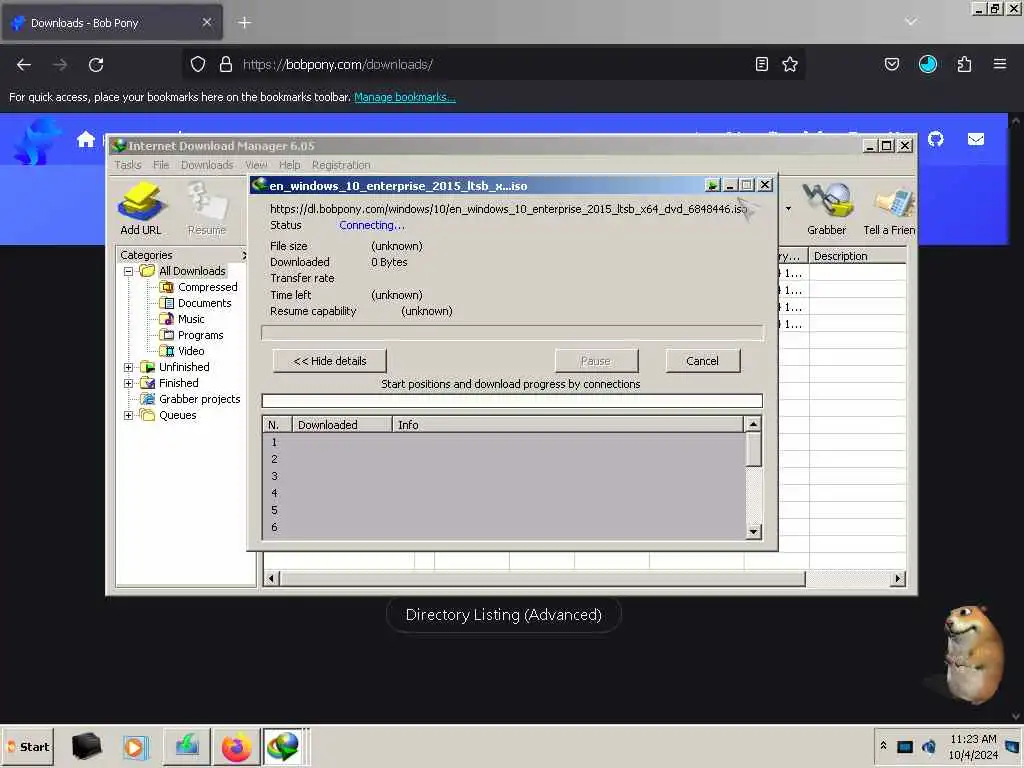The image size is (1024, 768).
Task: Reload the Bob Pony page
Action: 96,65
